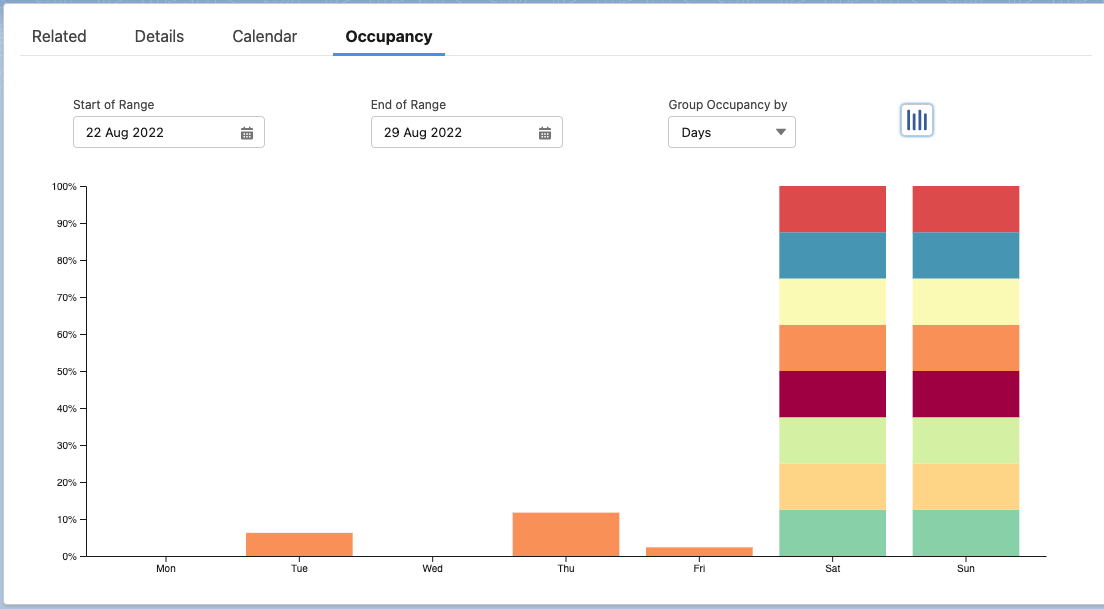
Task: Select the Occupancy tab
Action: (388, 37)
